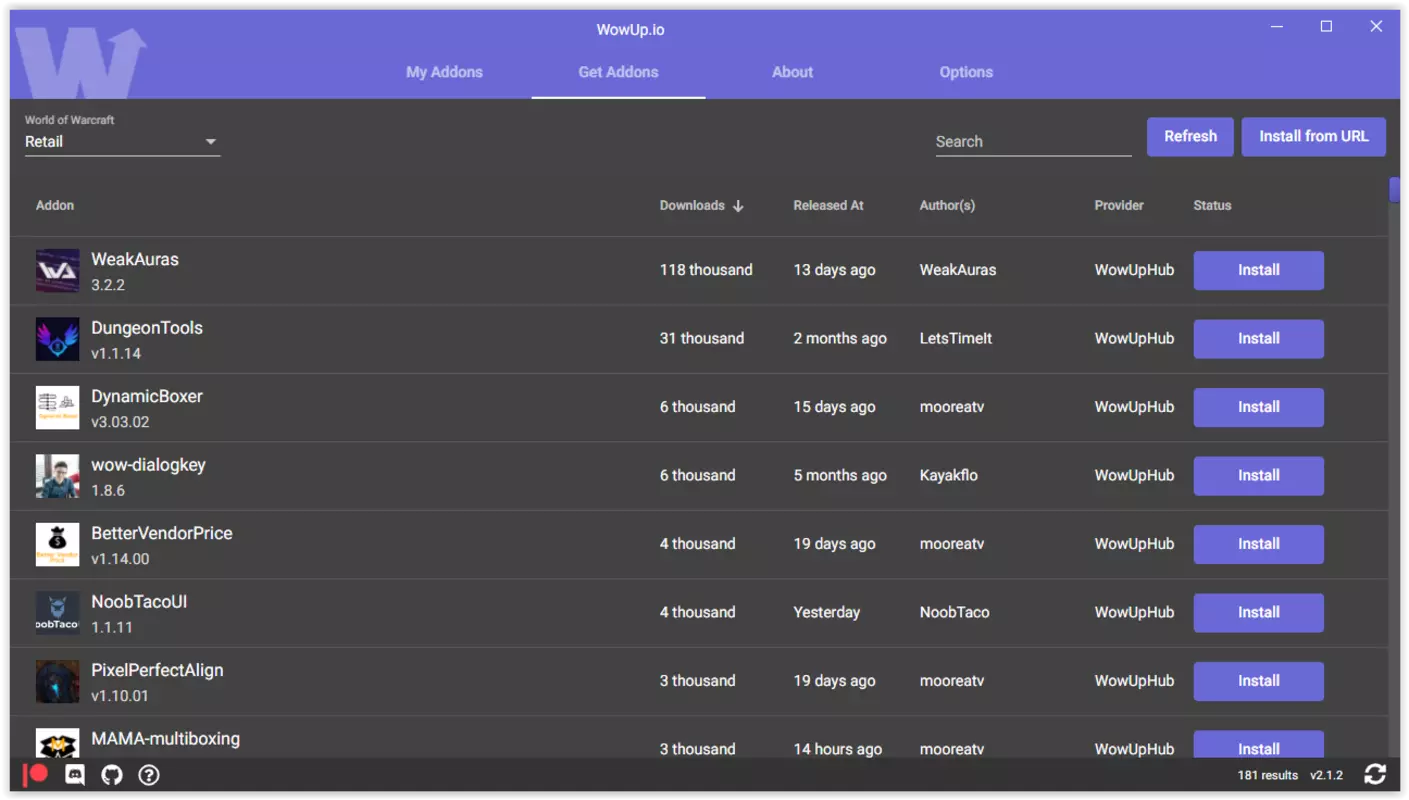Click the '181 results' status text
The image size is (1409, 800).
[x=1267, y=775]
